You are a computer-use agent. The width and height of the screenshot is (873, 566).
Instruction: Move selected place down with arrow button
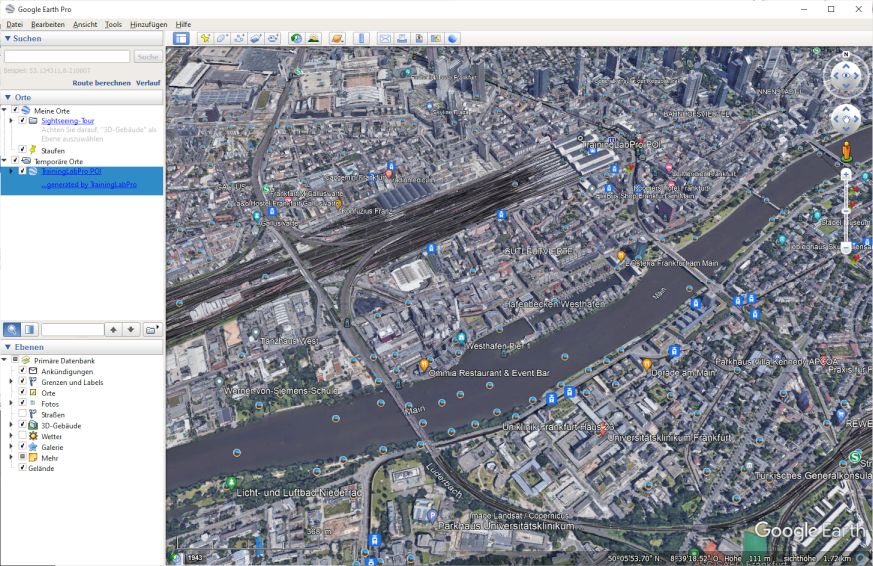coord(131,329)
